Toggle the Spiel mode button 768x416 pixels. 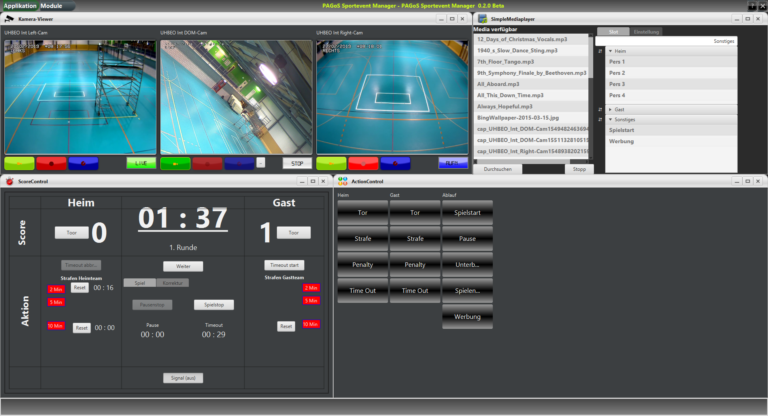139,283
